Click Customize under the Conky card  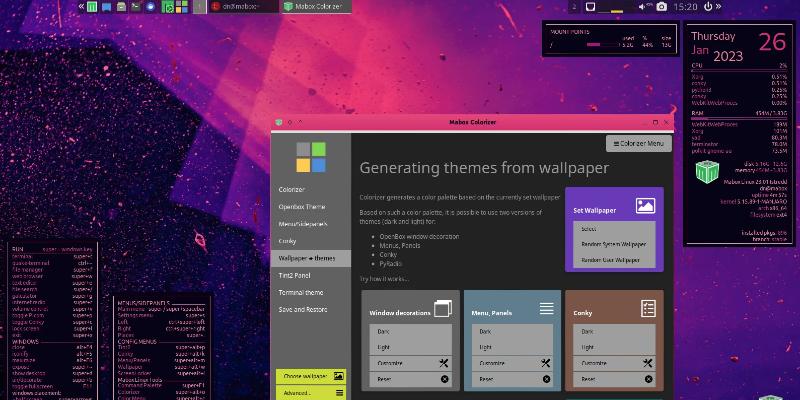tap(612, 363)
